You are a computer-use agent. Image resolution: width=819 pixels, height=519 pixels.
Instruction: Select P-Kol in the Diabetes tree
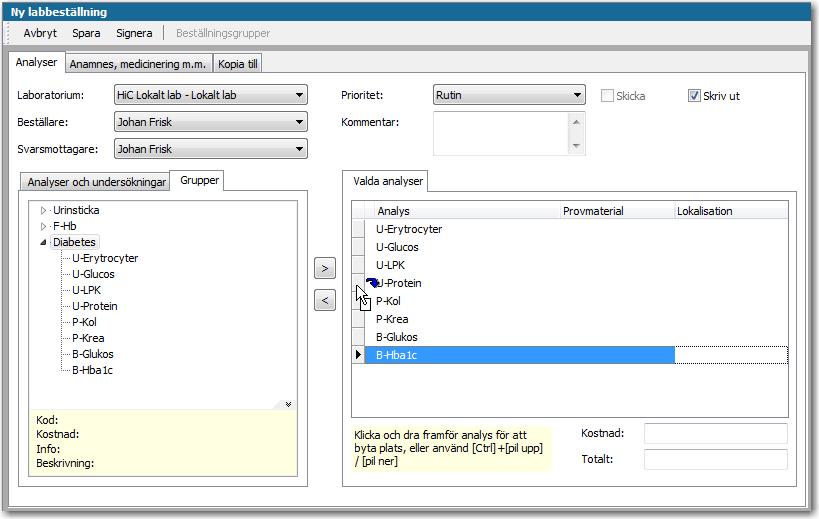(x=84, y=322)
